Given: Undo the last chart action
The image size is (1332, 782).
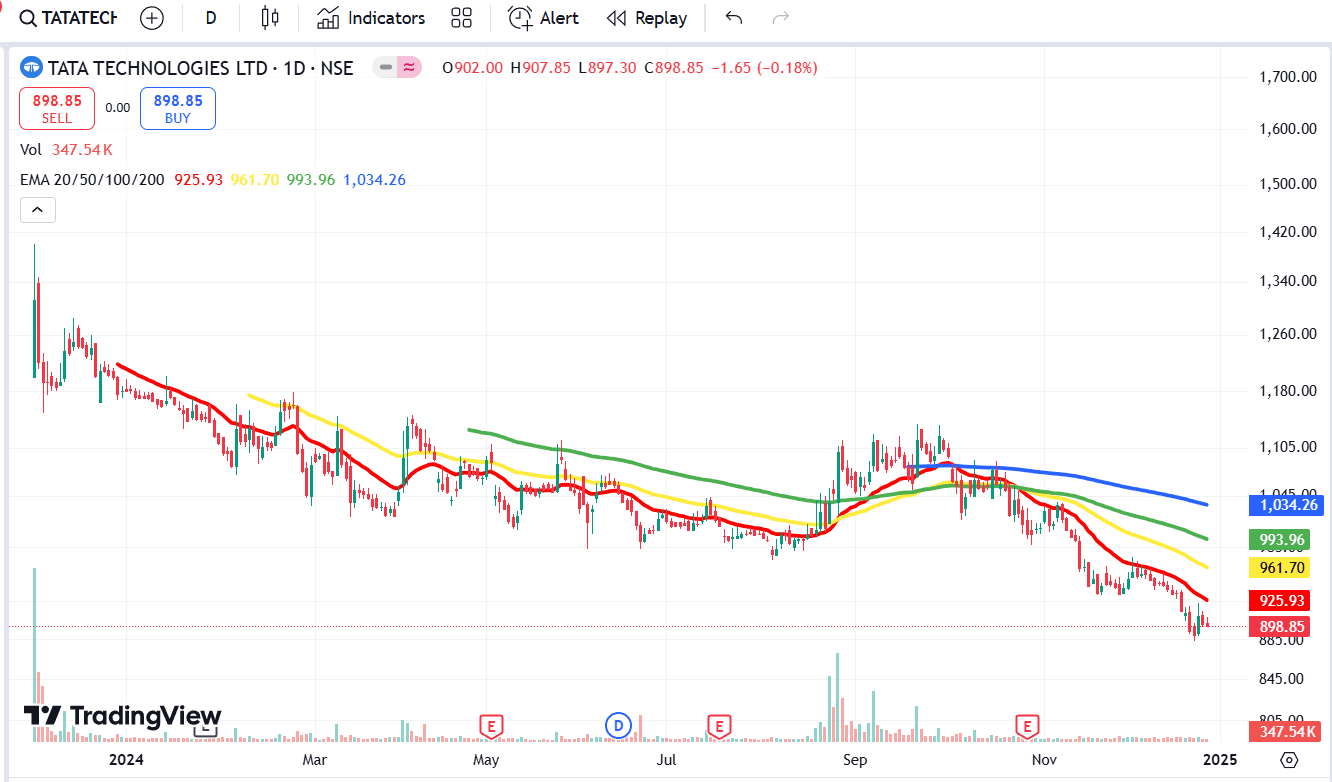Looking at the screenshot, I should [x=734, y=18].
